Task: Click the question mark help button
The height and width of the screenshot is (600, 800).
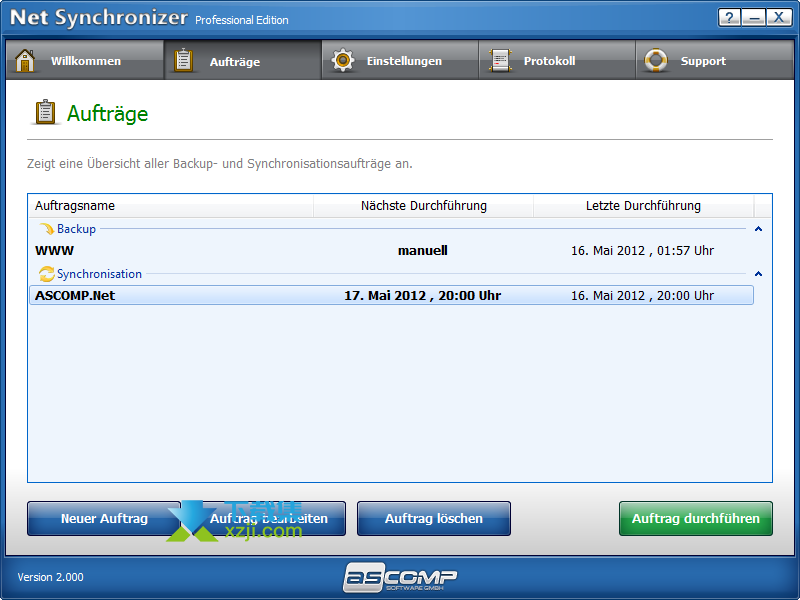Action: point(730,18)
